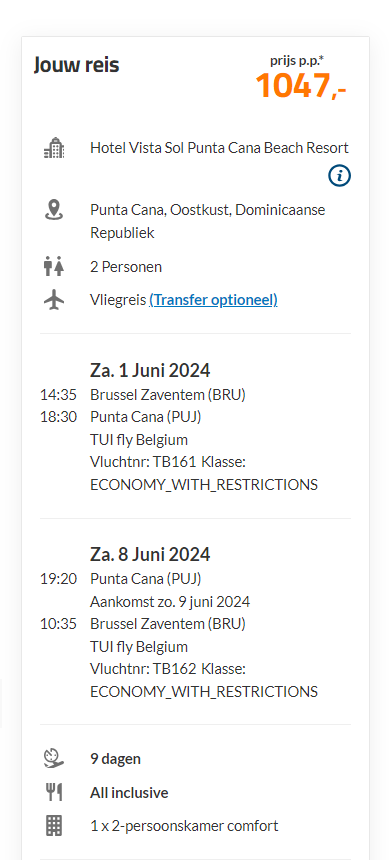Click the hotel building icon
The width and height of the screenshot is (389, 860).
tap(54, 149)
